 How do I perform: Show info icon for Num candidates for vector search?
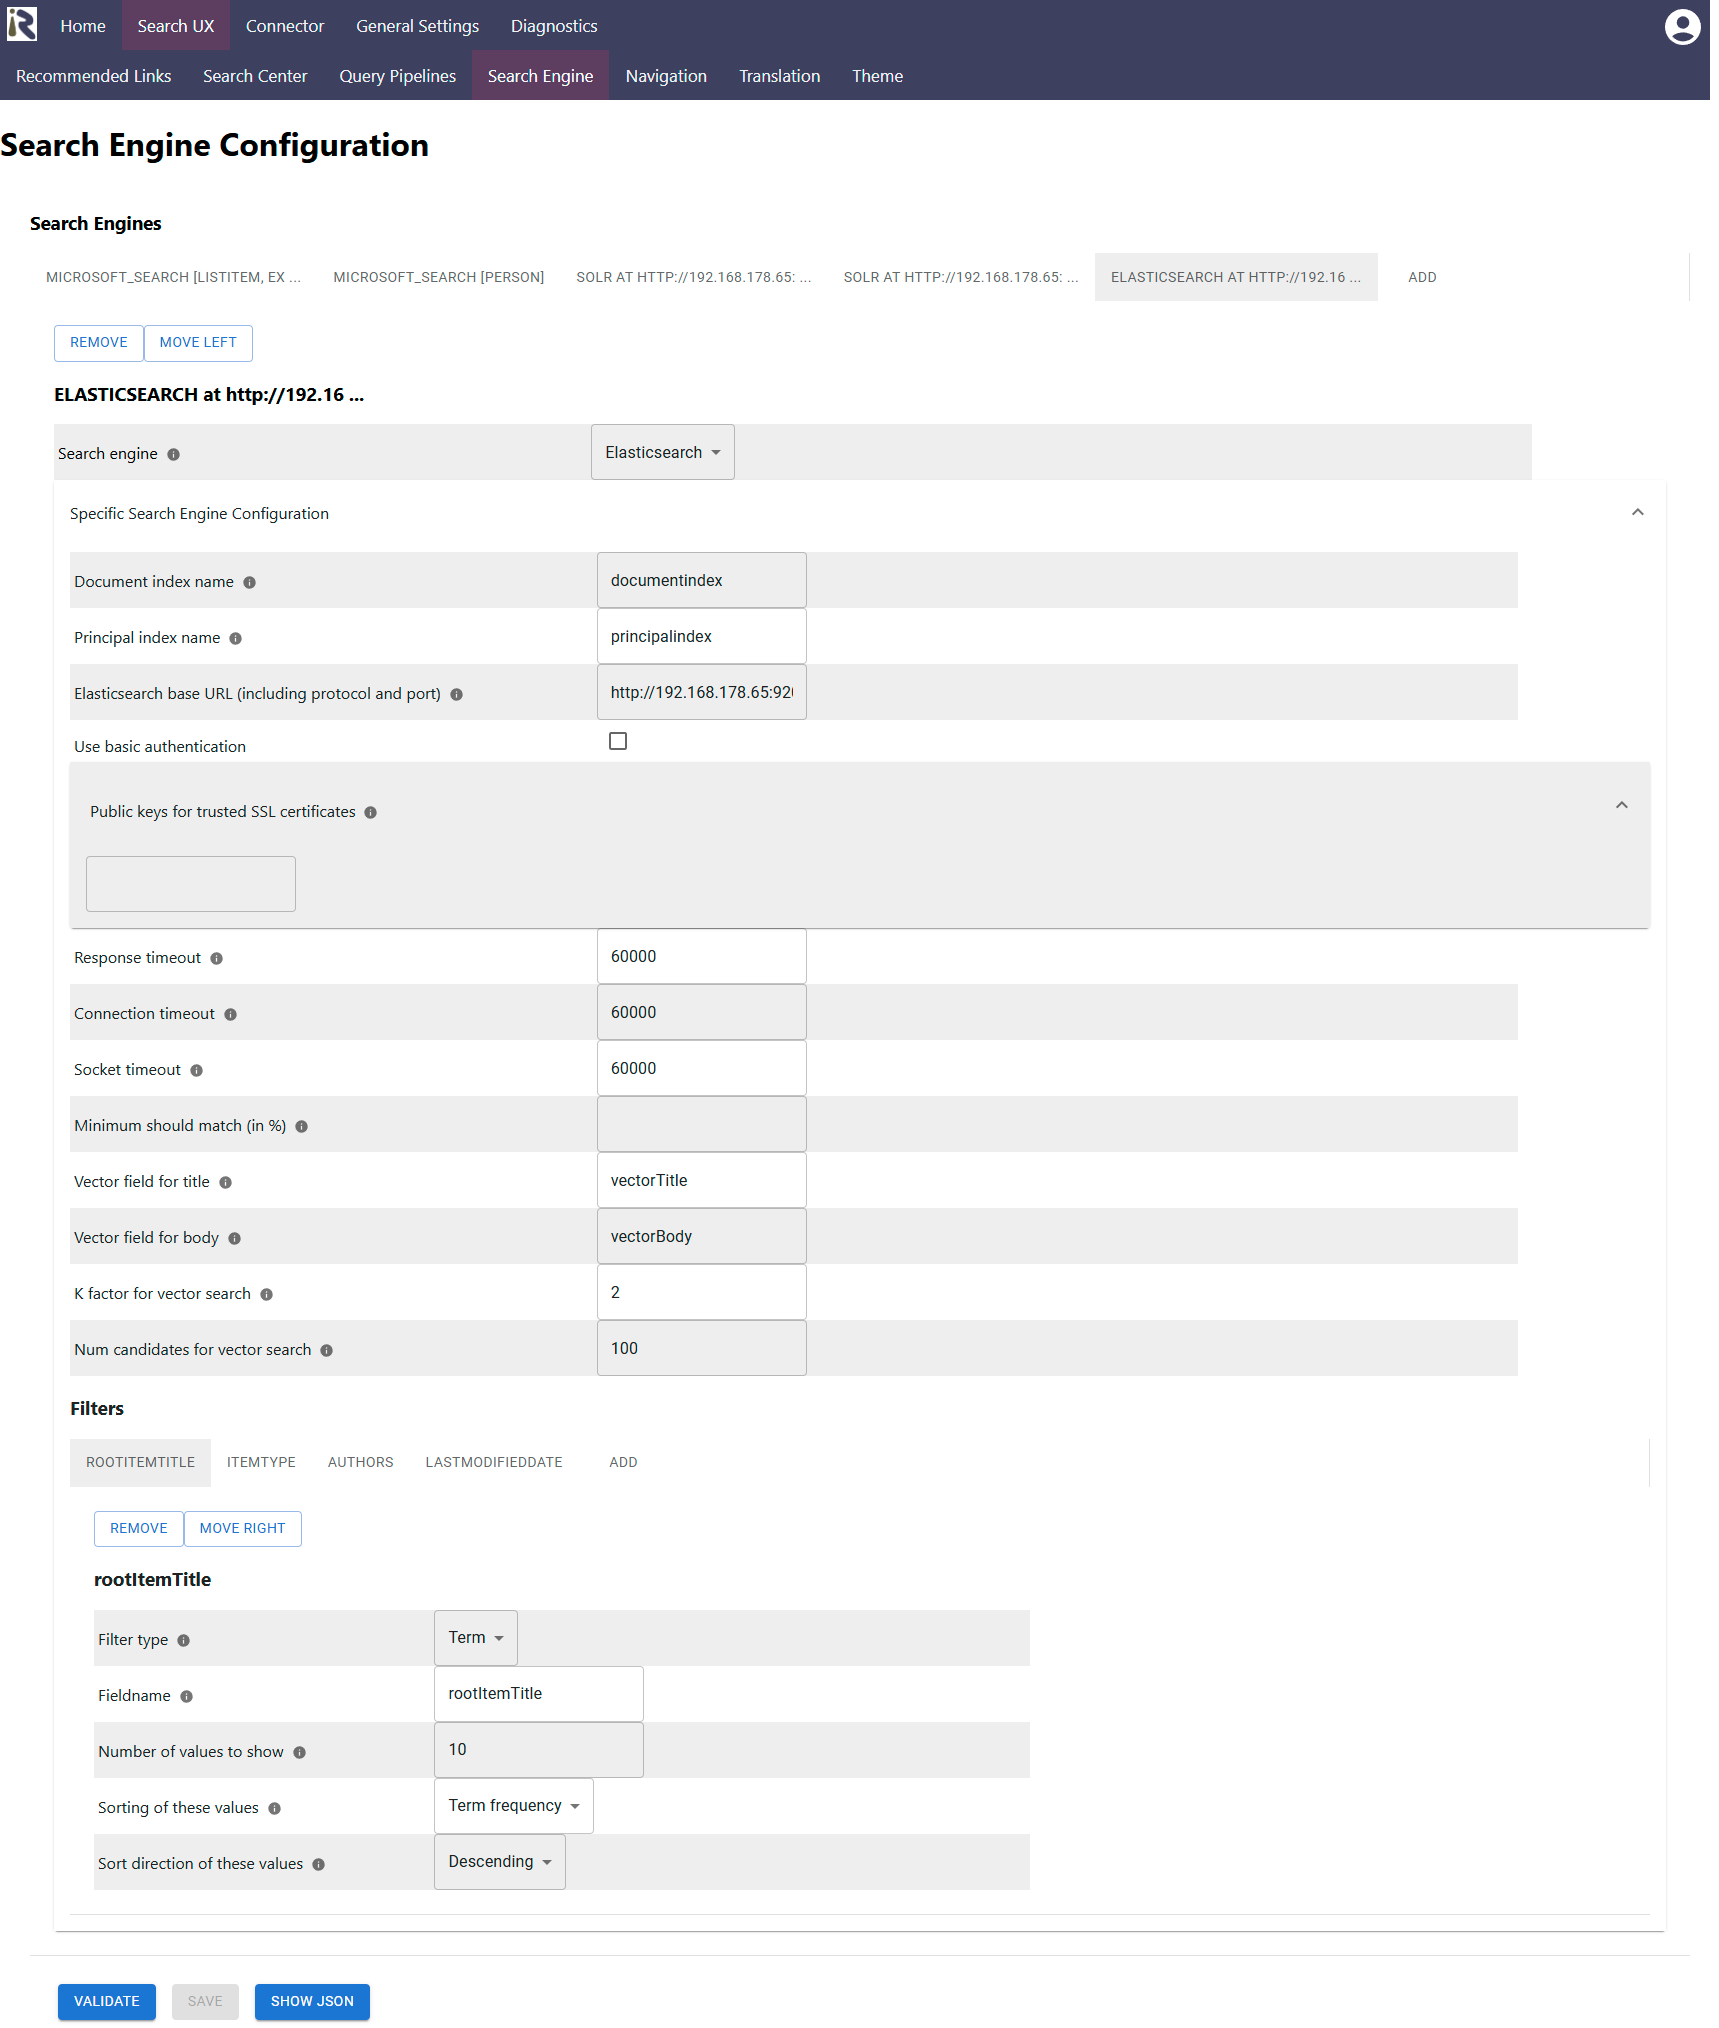[327, 1351]
